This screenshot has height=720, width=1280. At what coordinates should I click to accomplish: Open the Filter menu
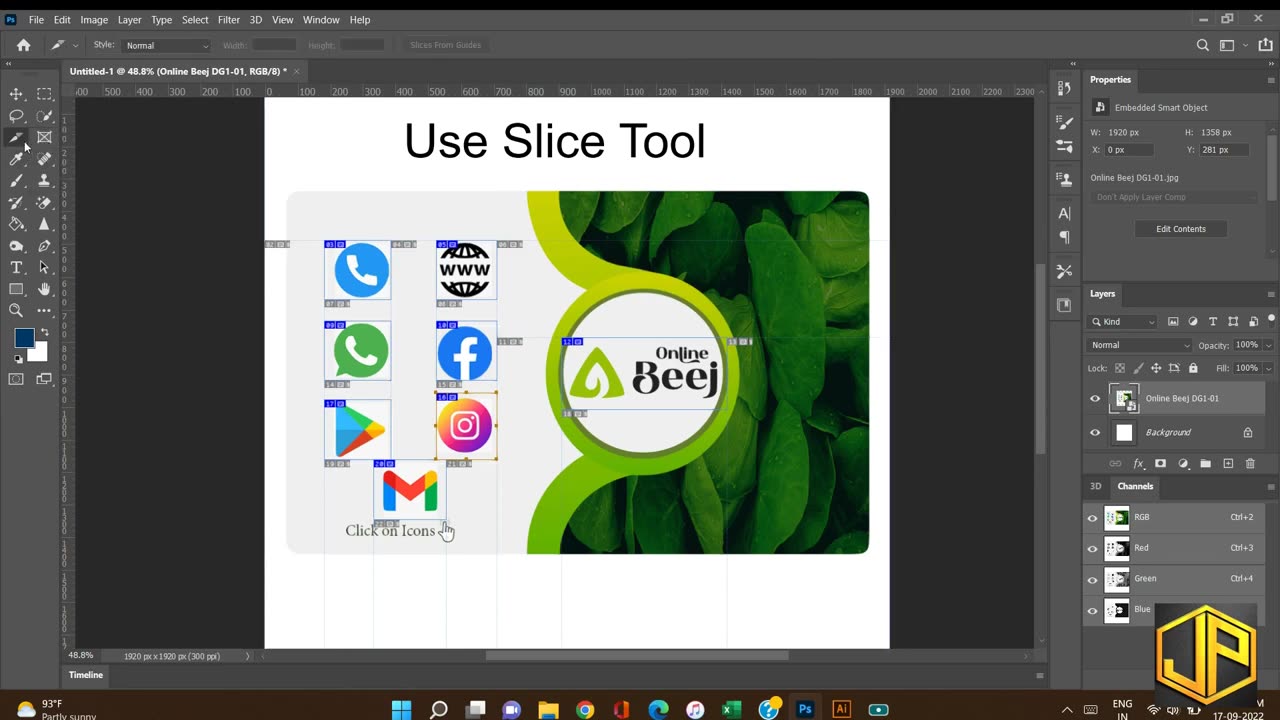(x=228, y=19)
